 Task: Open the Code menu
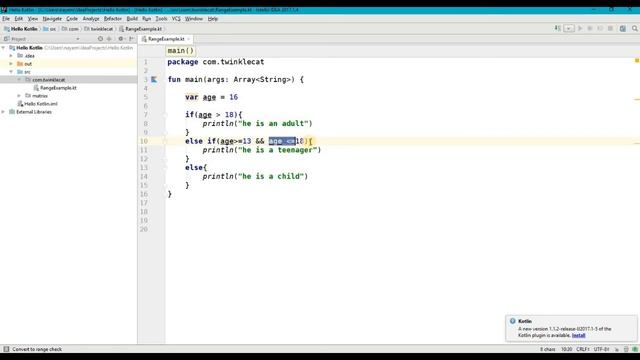tap(72, 19)
